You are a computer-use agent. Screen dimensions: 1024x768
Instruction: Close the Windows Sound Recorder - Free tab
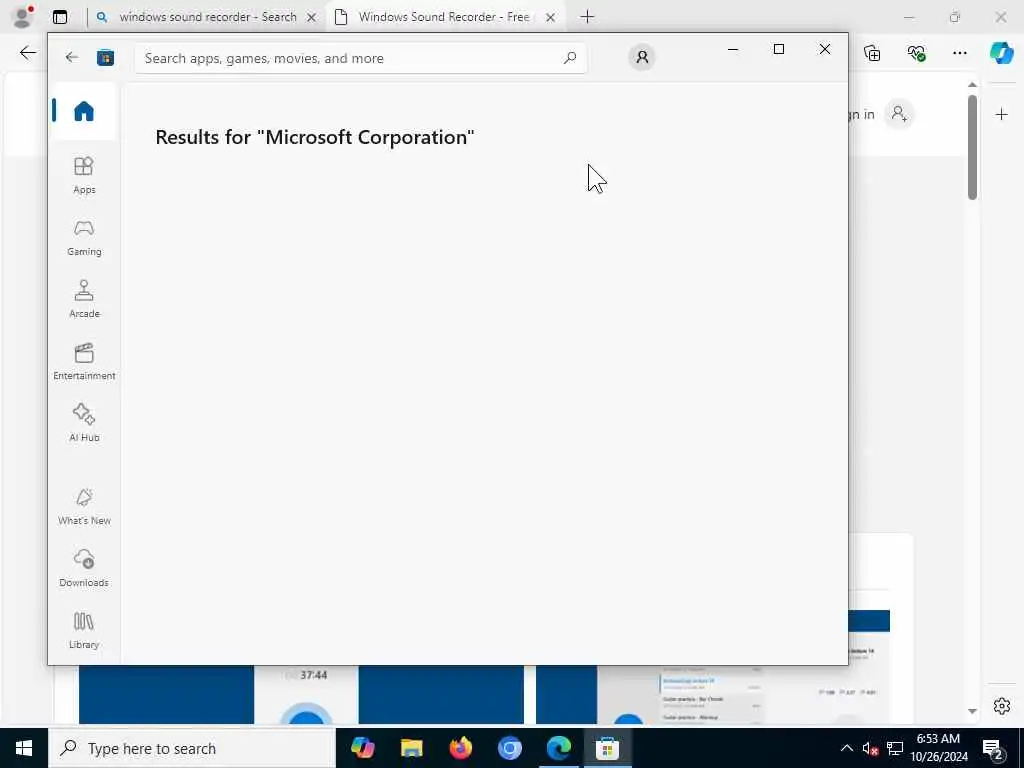[551, 18]
